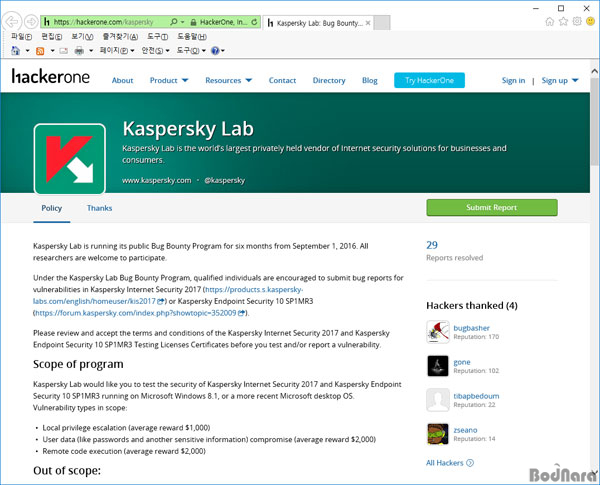
Task: Click external link icon after kis2017 URL
Action: [161, 301]
